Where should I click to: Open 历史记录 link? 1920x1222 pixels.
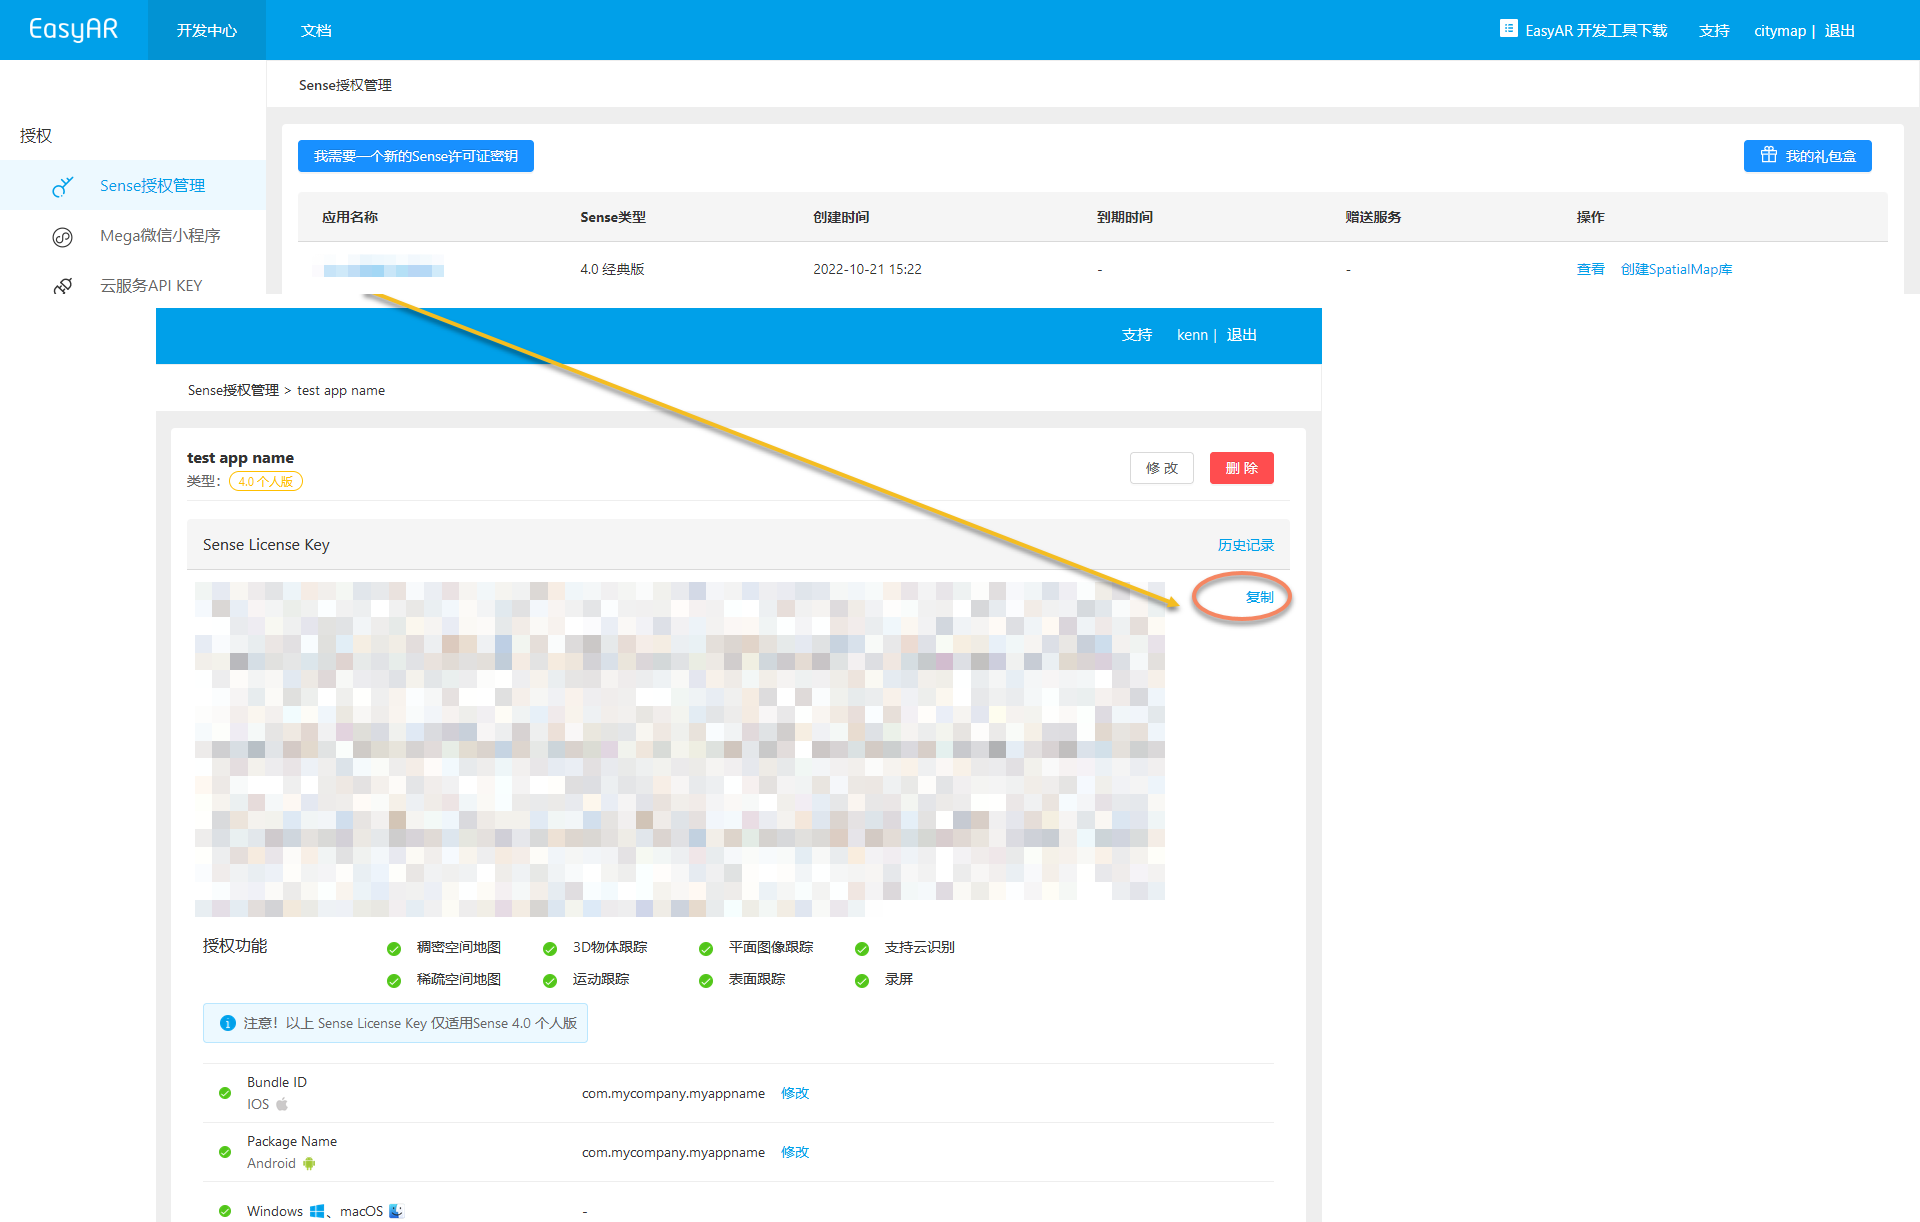coord(1246,545)
